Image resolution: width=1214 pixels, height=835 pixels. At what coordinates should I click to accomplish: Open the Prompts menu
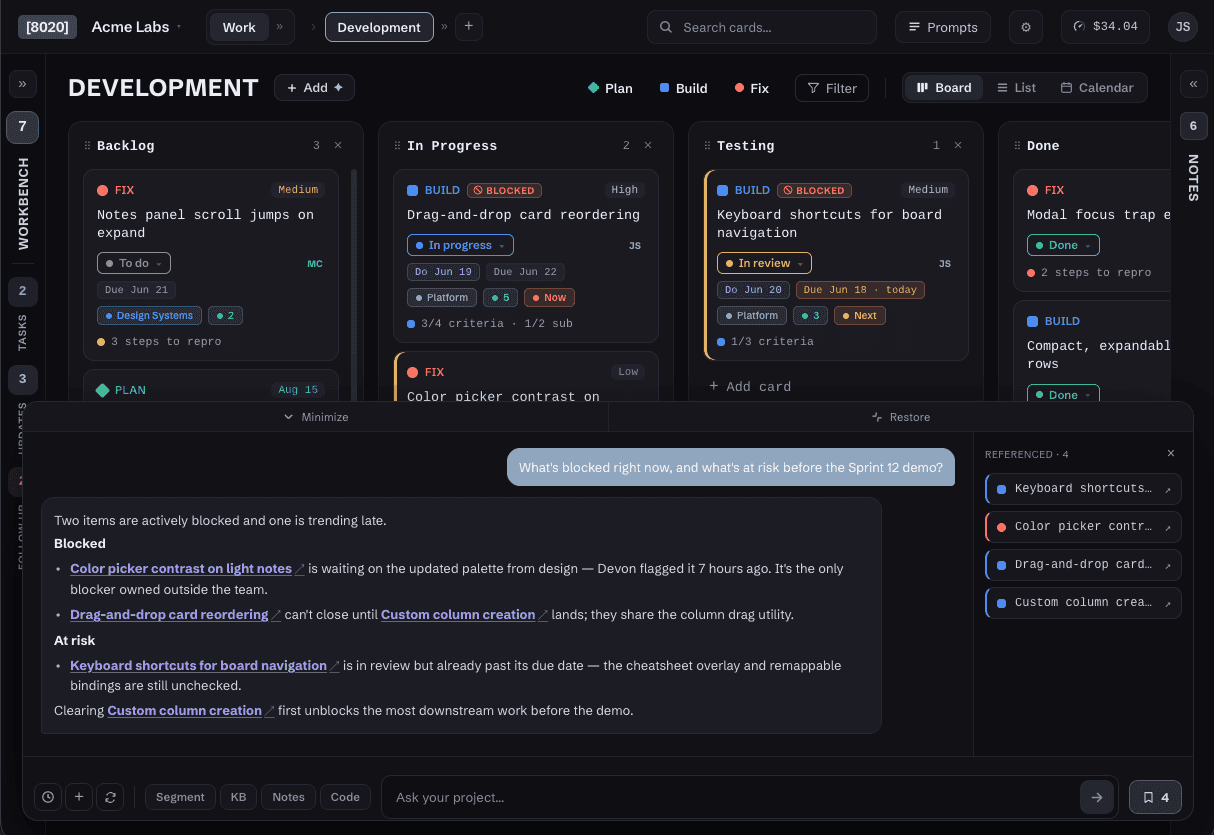(943, 27)
